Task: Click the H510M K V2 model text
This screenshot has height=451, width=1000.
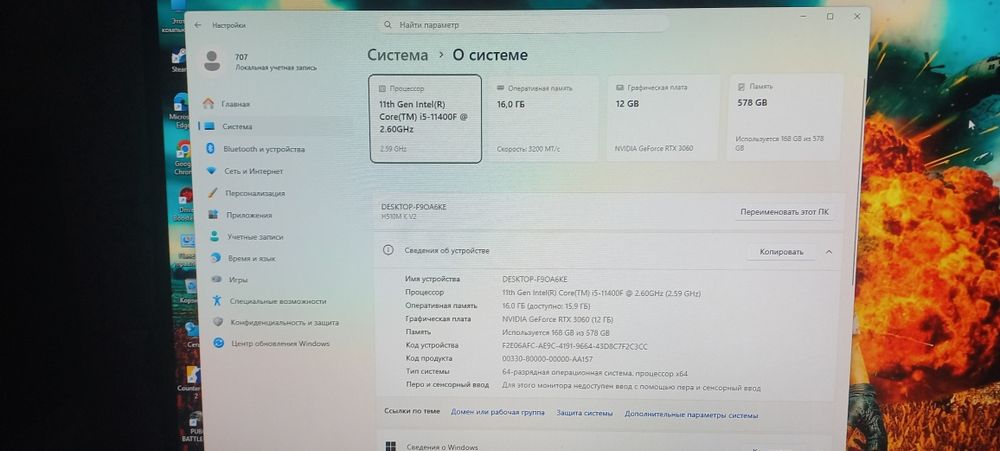Action: click(399, 217)
